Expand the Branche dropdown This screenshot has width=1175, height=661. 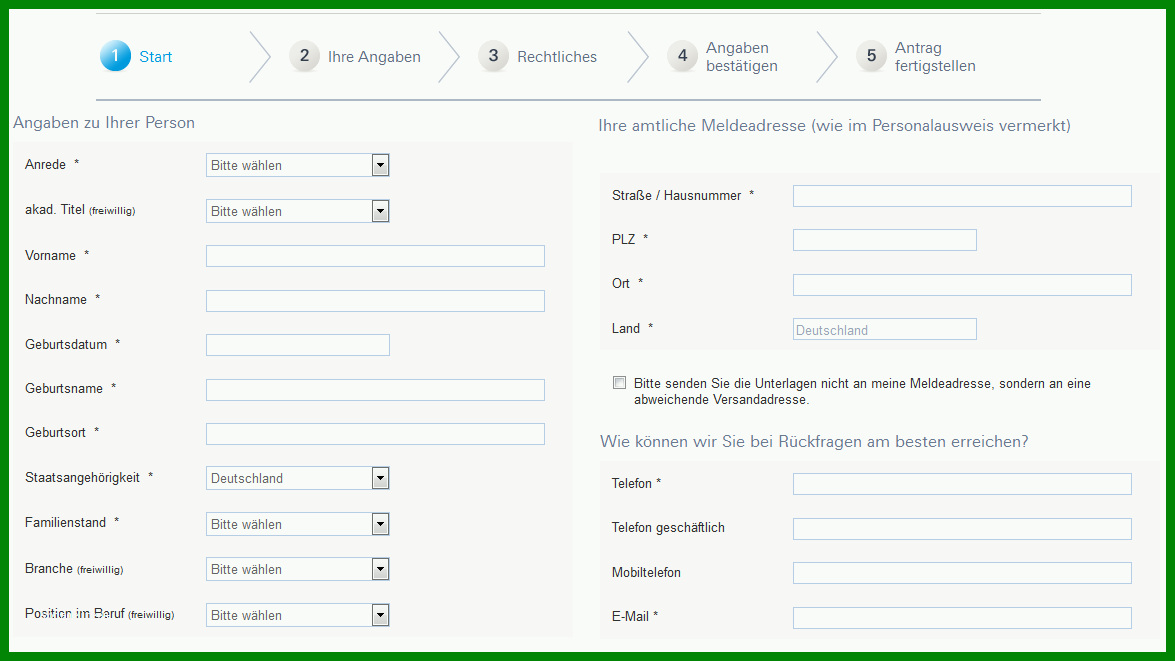click(297, 570)
